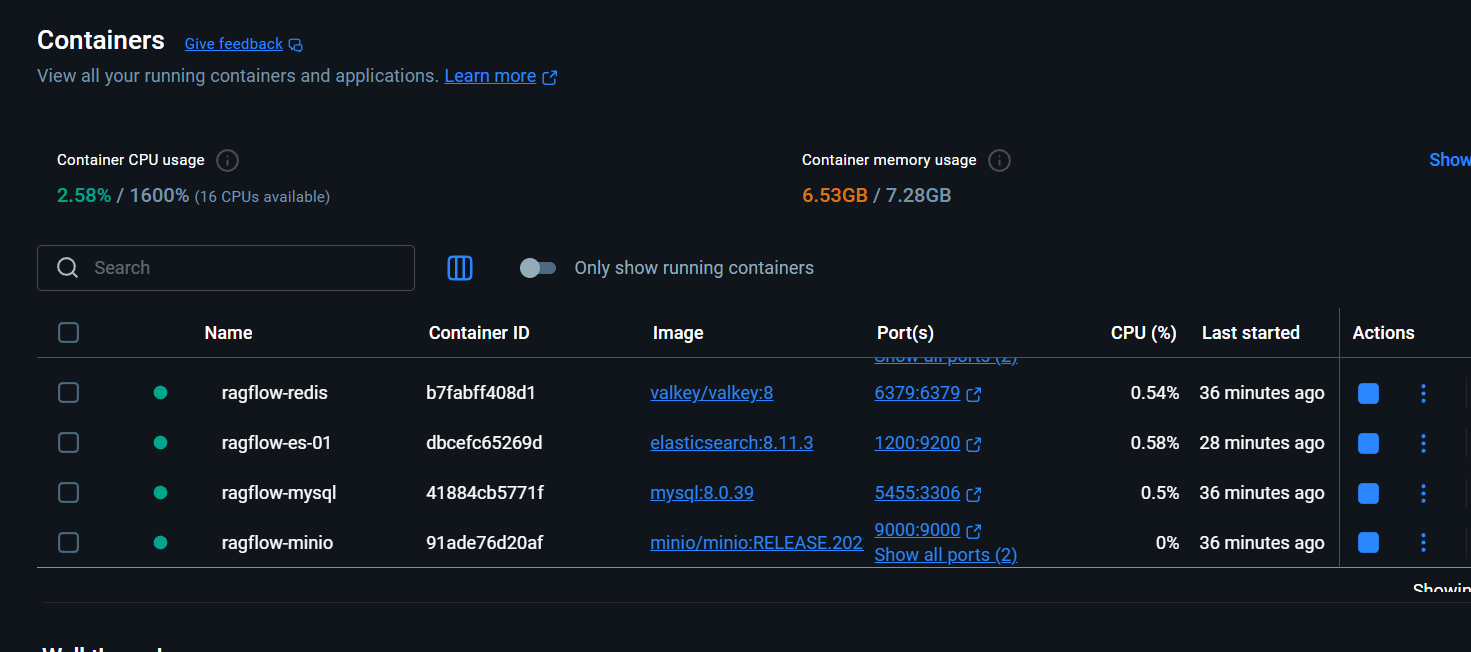The image size is (1471, 652).
Task: Click container ID dbcefc65269d
Action: pyautogui.click(x=484, y=443)
